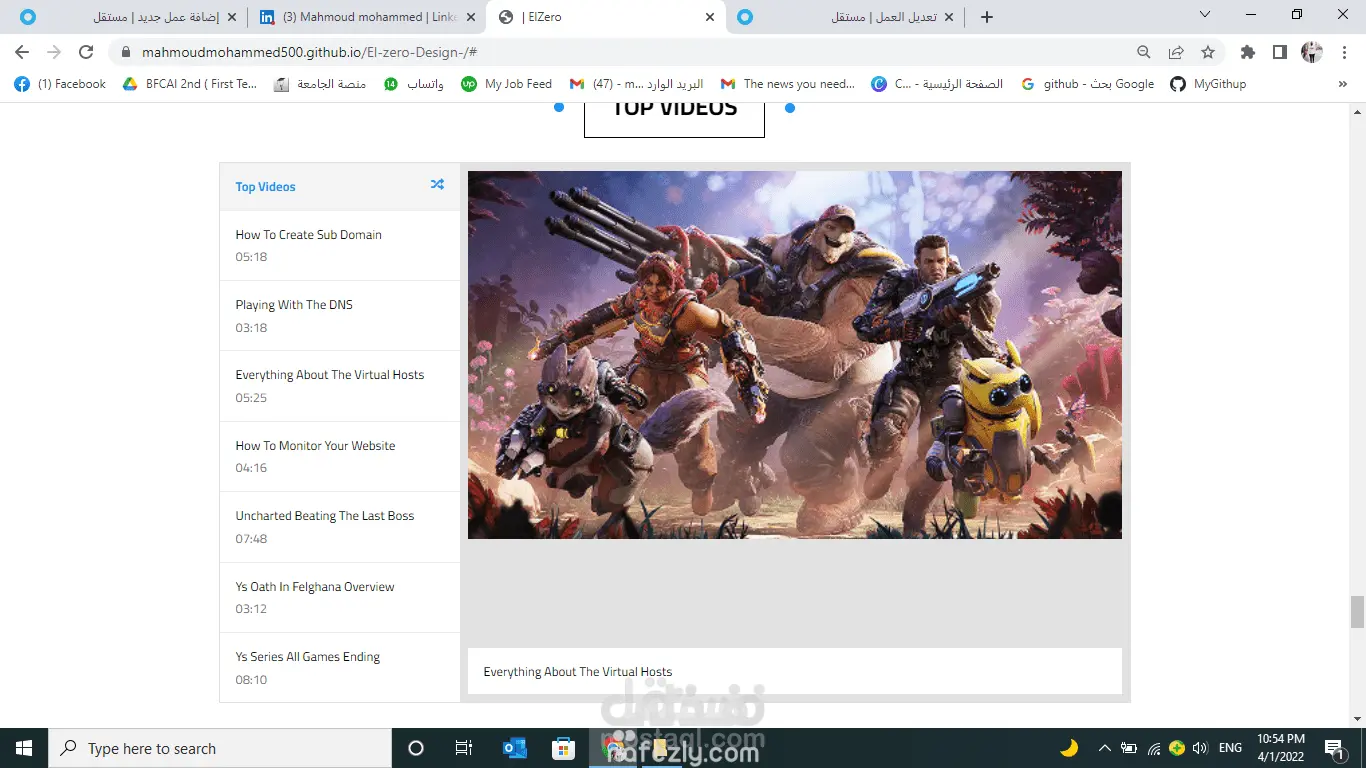
Task: Open the Facebook bookmark
Action: (60, 84)
